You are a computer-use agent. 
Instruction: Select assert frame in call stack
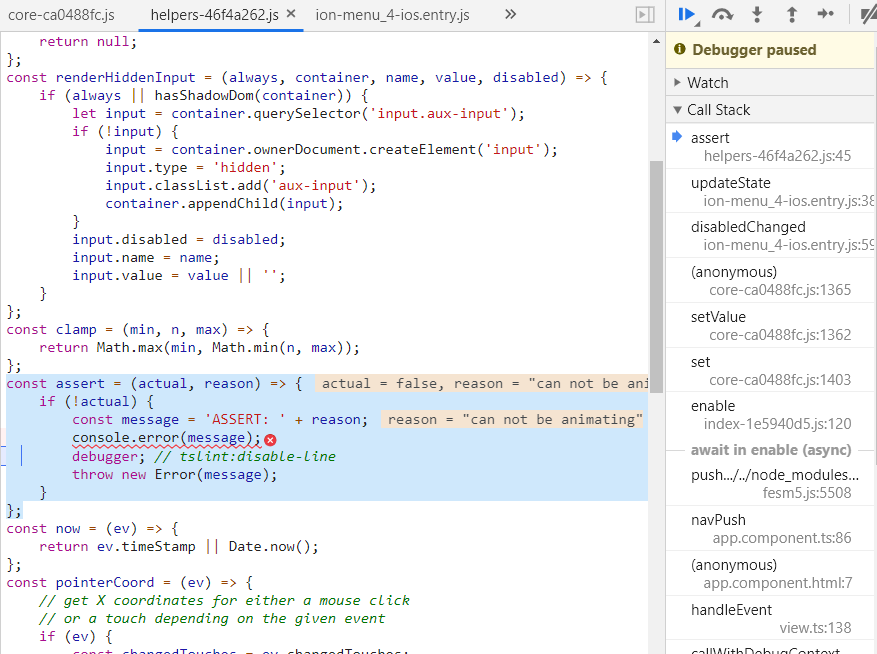point(771,146)
